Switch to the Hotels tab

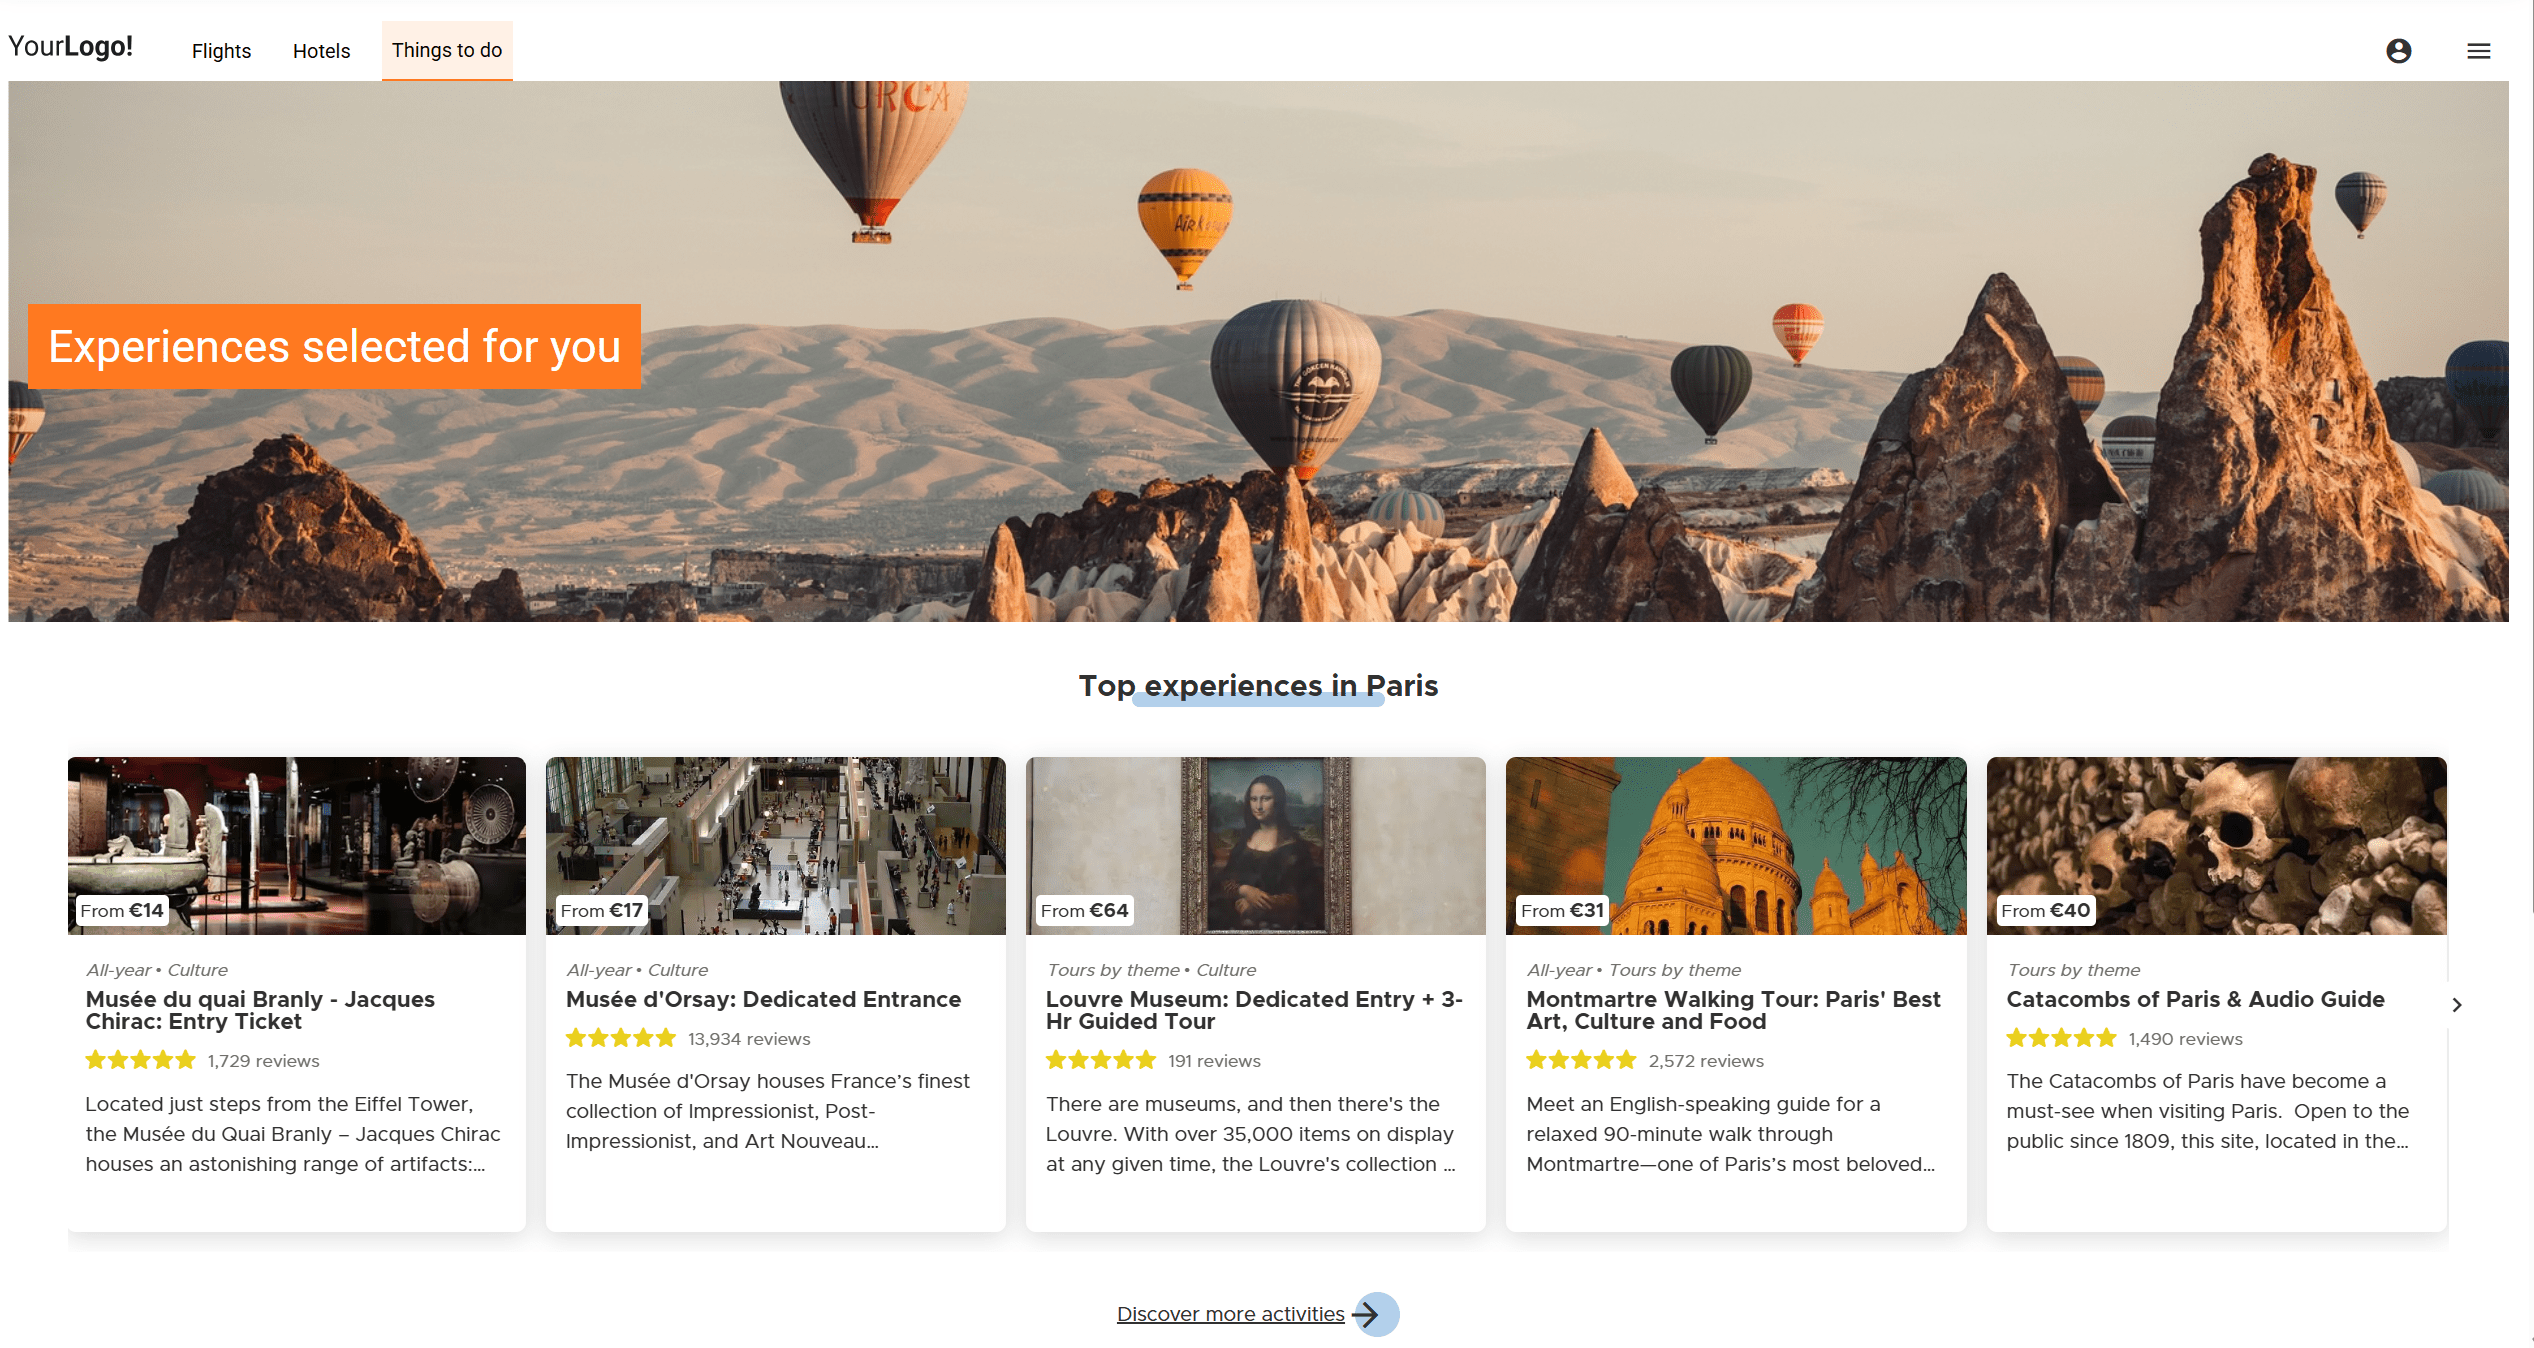[x=321, y=51]
